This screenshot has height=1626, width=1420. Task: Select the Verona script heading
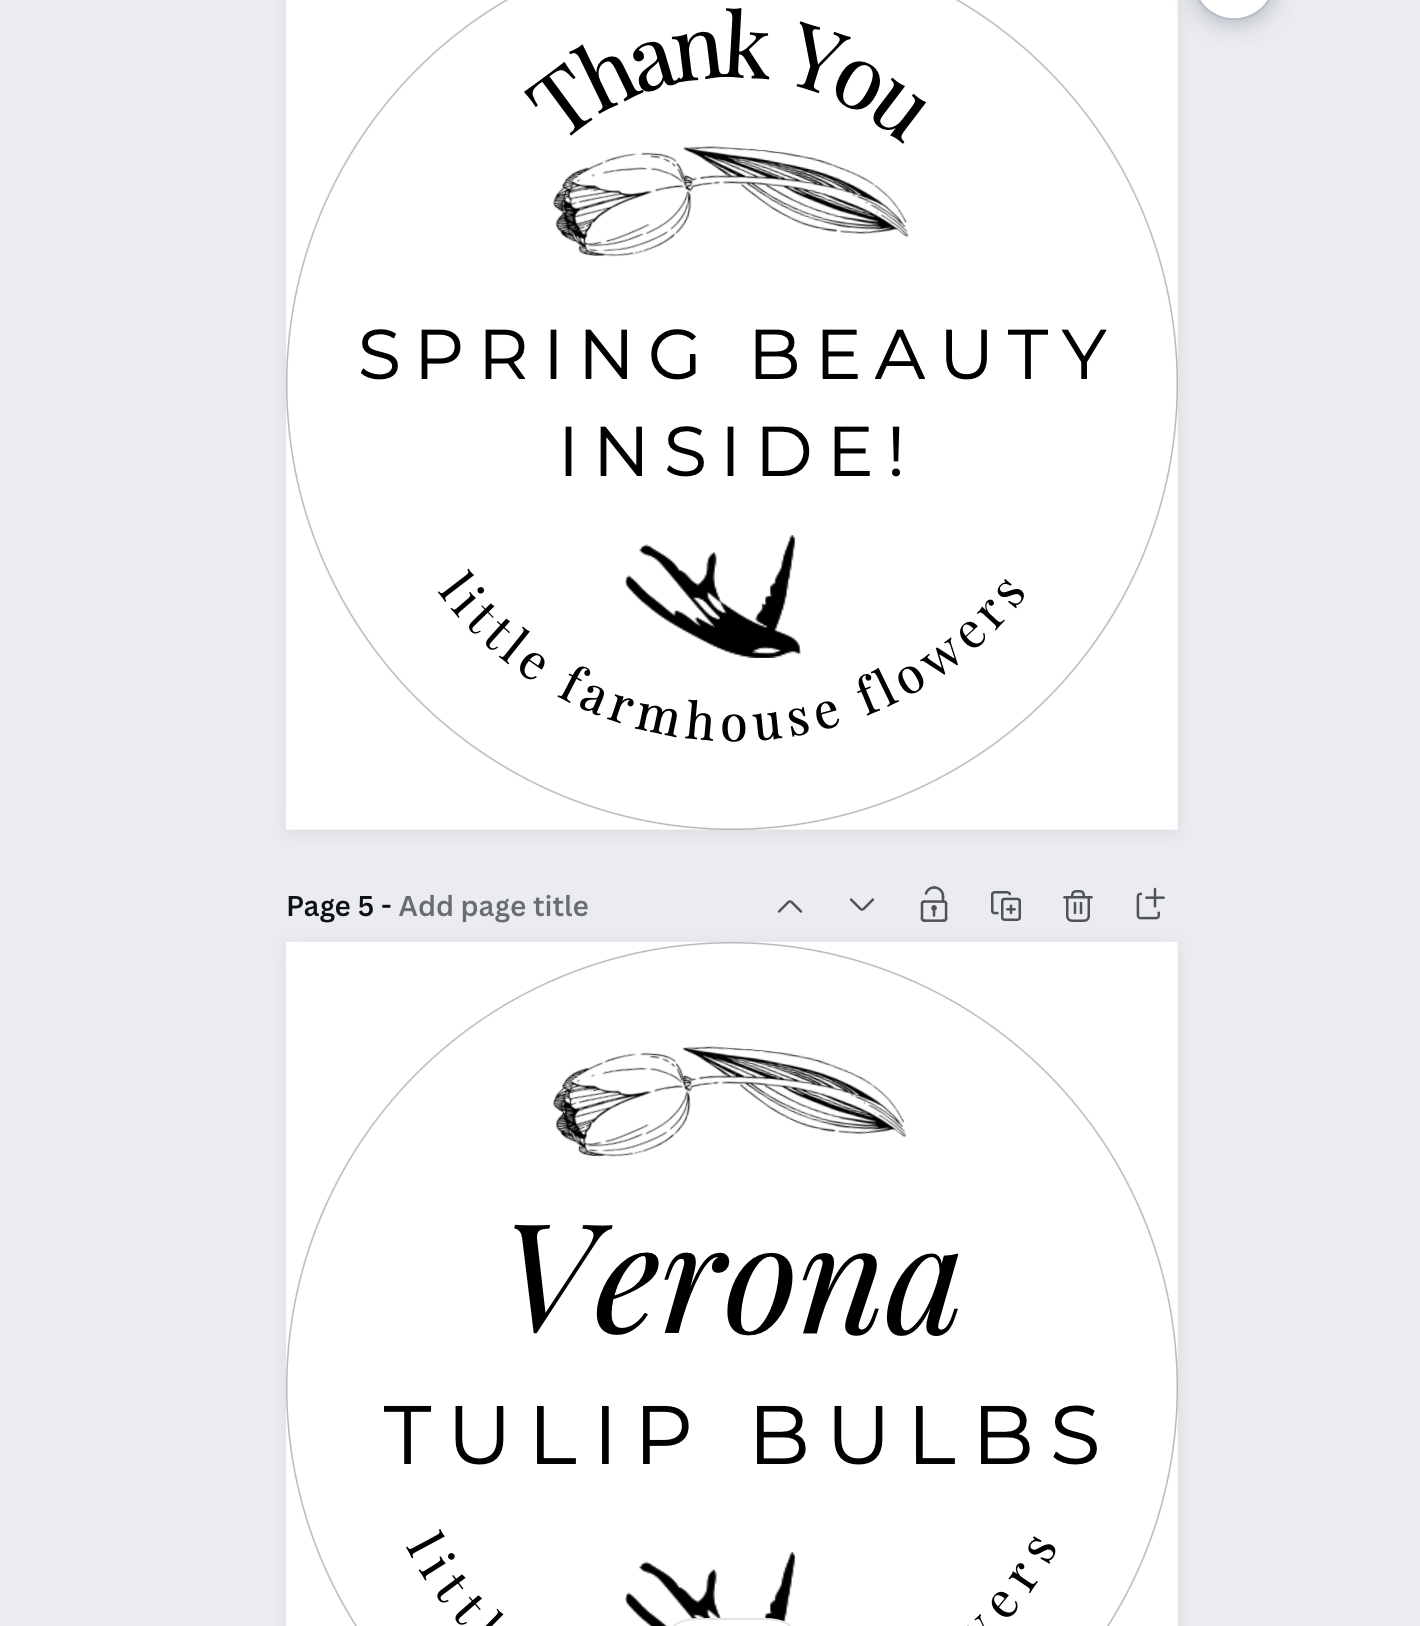coord(735,1281)
